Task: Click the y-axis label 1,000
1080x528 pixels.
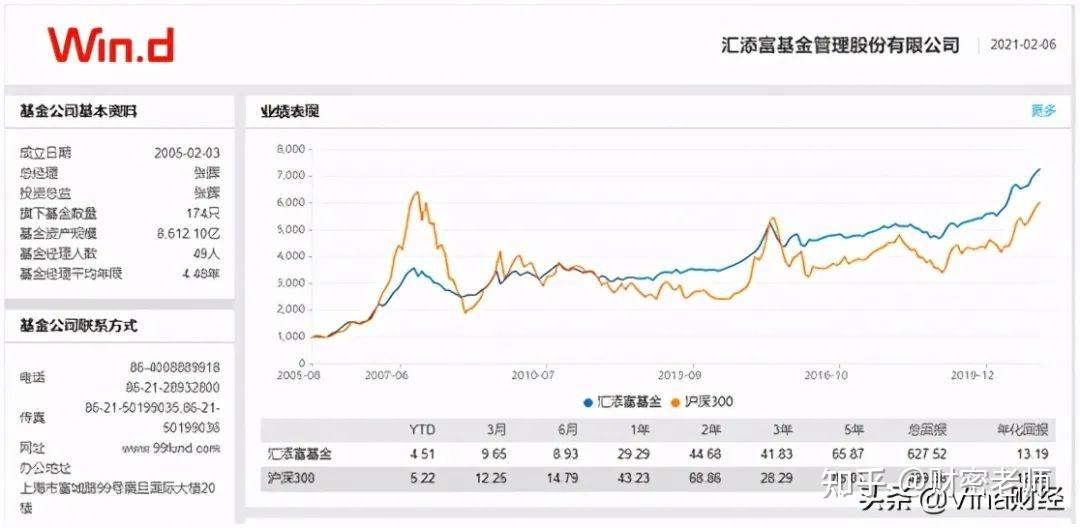Action: (x=290, y=336)
